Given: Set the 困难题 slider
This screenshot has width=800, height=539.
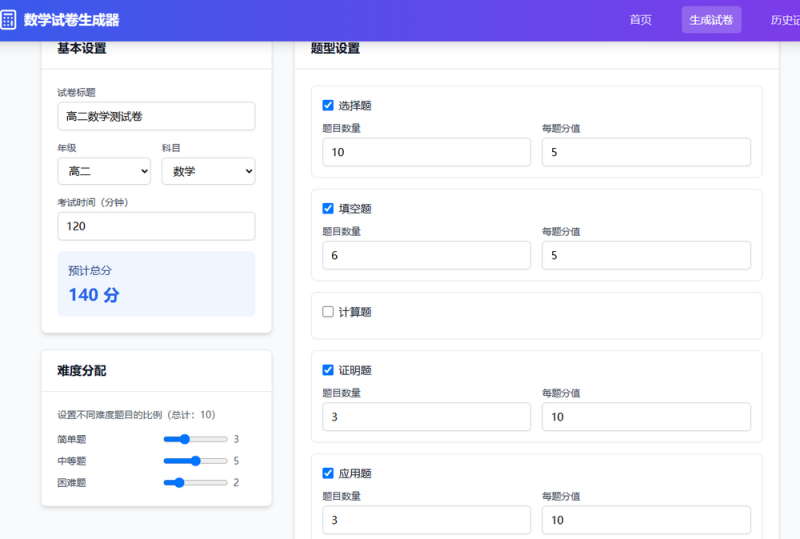Looking at the screenshot, I should pyautogui.click(x=194, y=483).
